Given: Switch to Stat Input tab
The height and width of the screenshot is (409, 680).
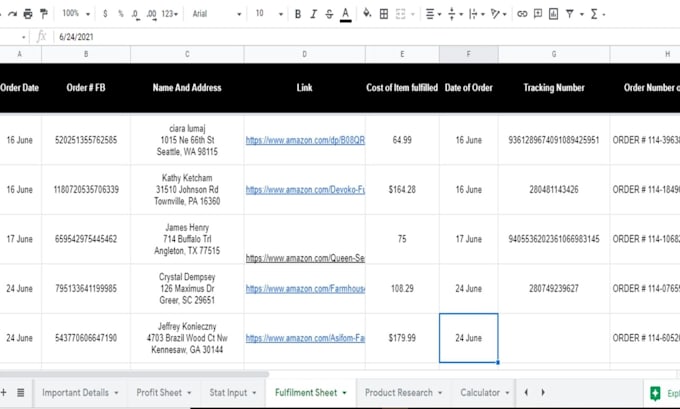Looking at the screenshot, I should [228, 393].
